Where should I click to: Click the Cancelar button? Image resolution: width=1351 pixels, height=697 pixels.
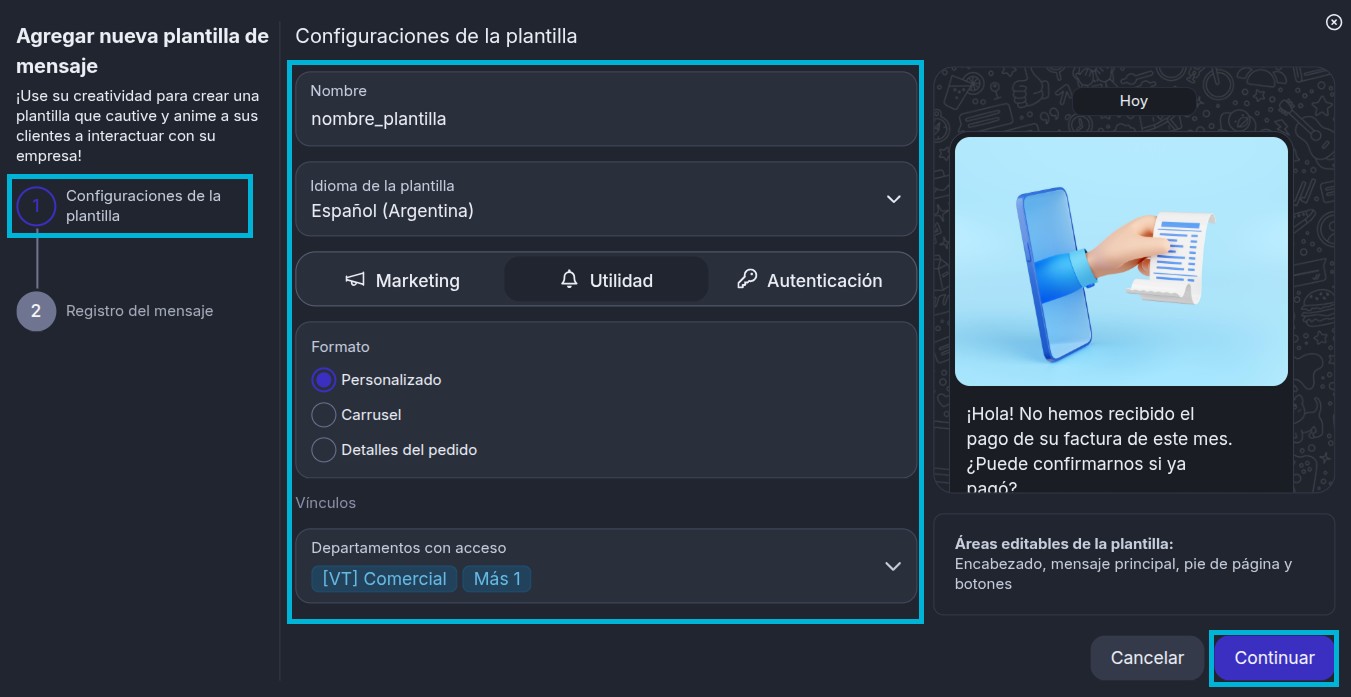coord(1147,658)
